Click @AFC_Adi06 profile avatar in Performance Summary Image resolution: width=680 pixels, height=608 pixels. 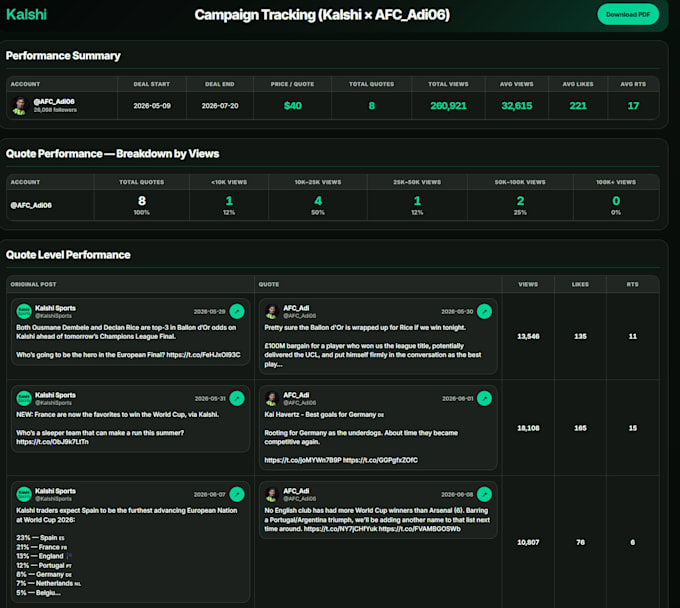20,105
